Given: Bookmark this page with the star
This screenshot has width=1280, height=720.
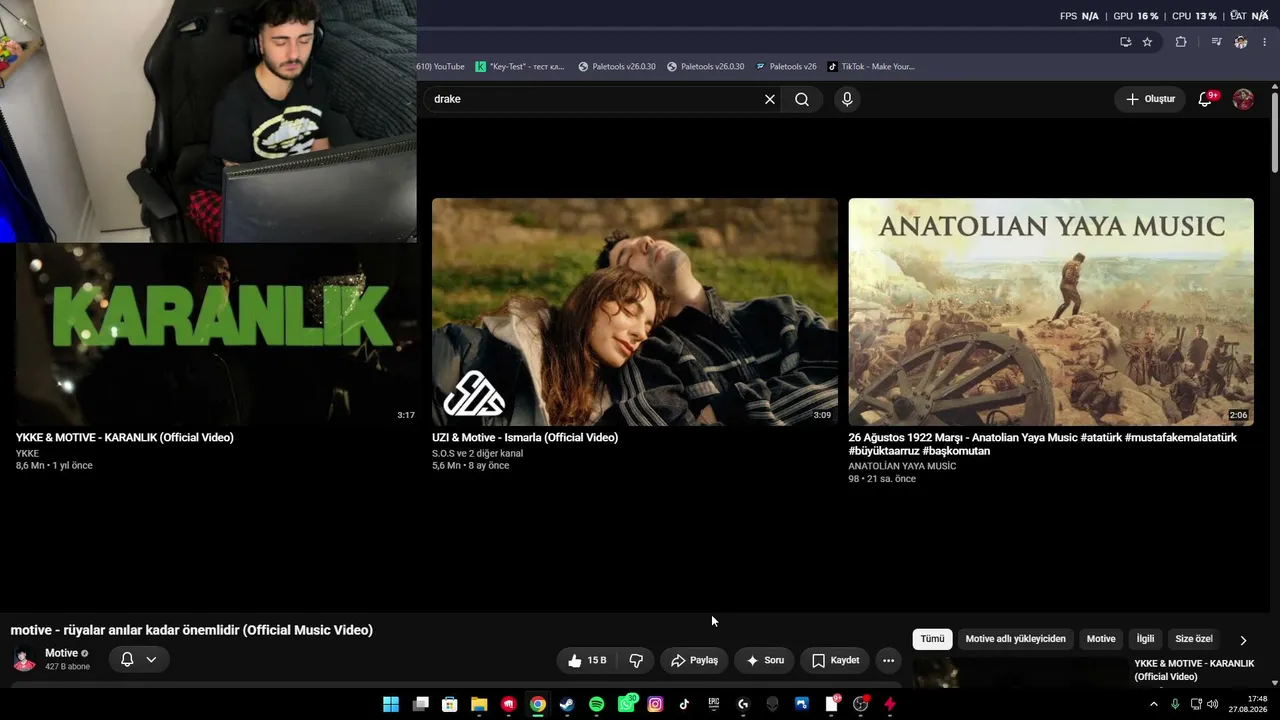Looking at the screenshot, I should [x=1147, y=42].
